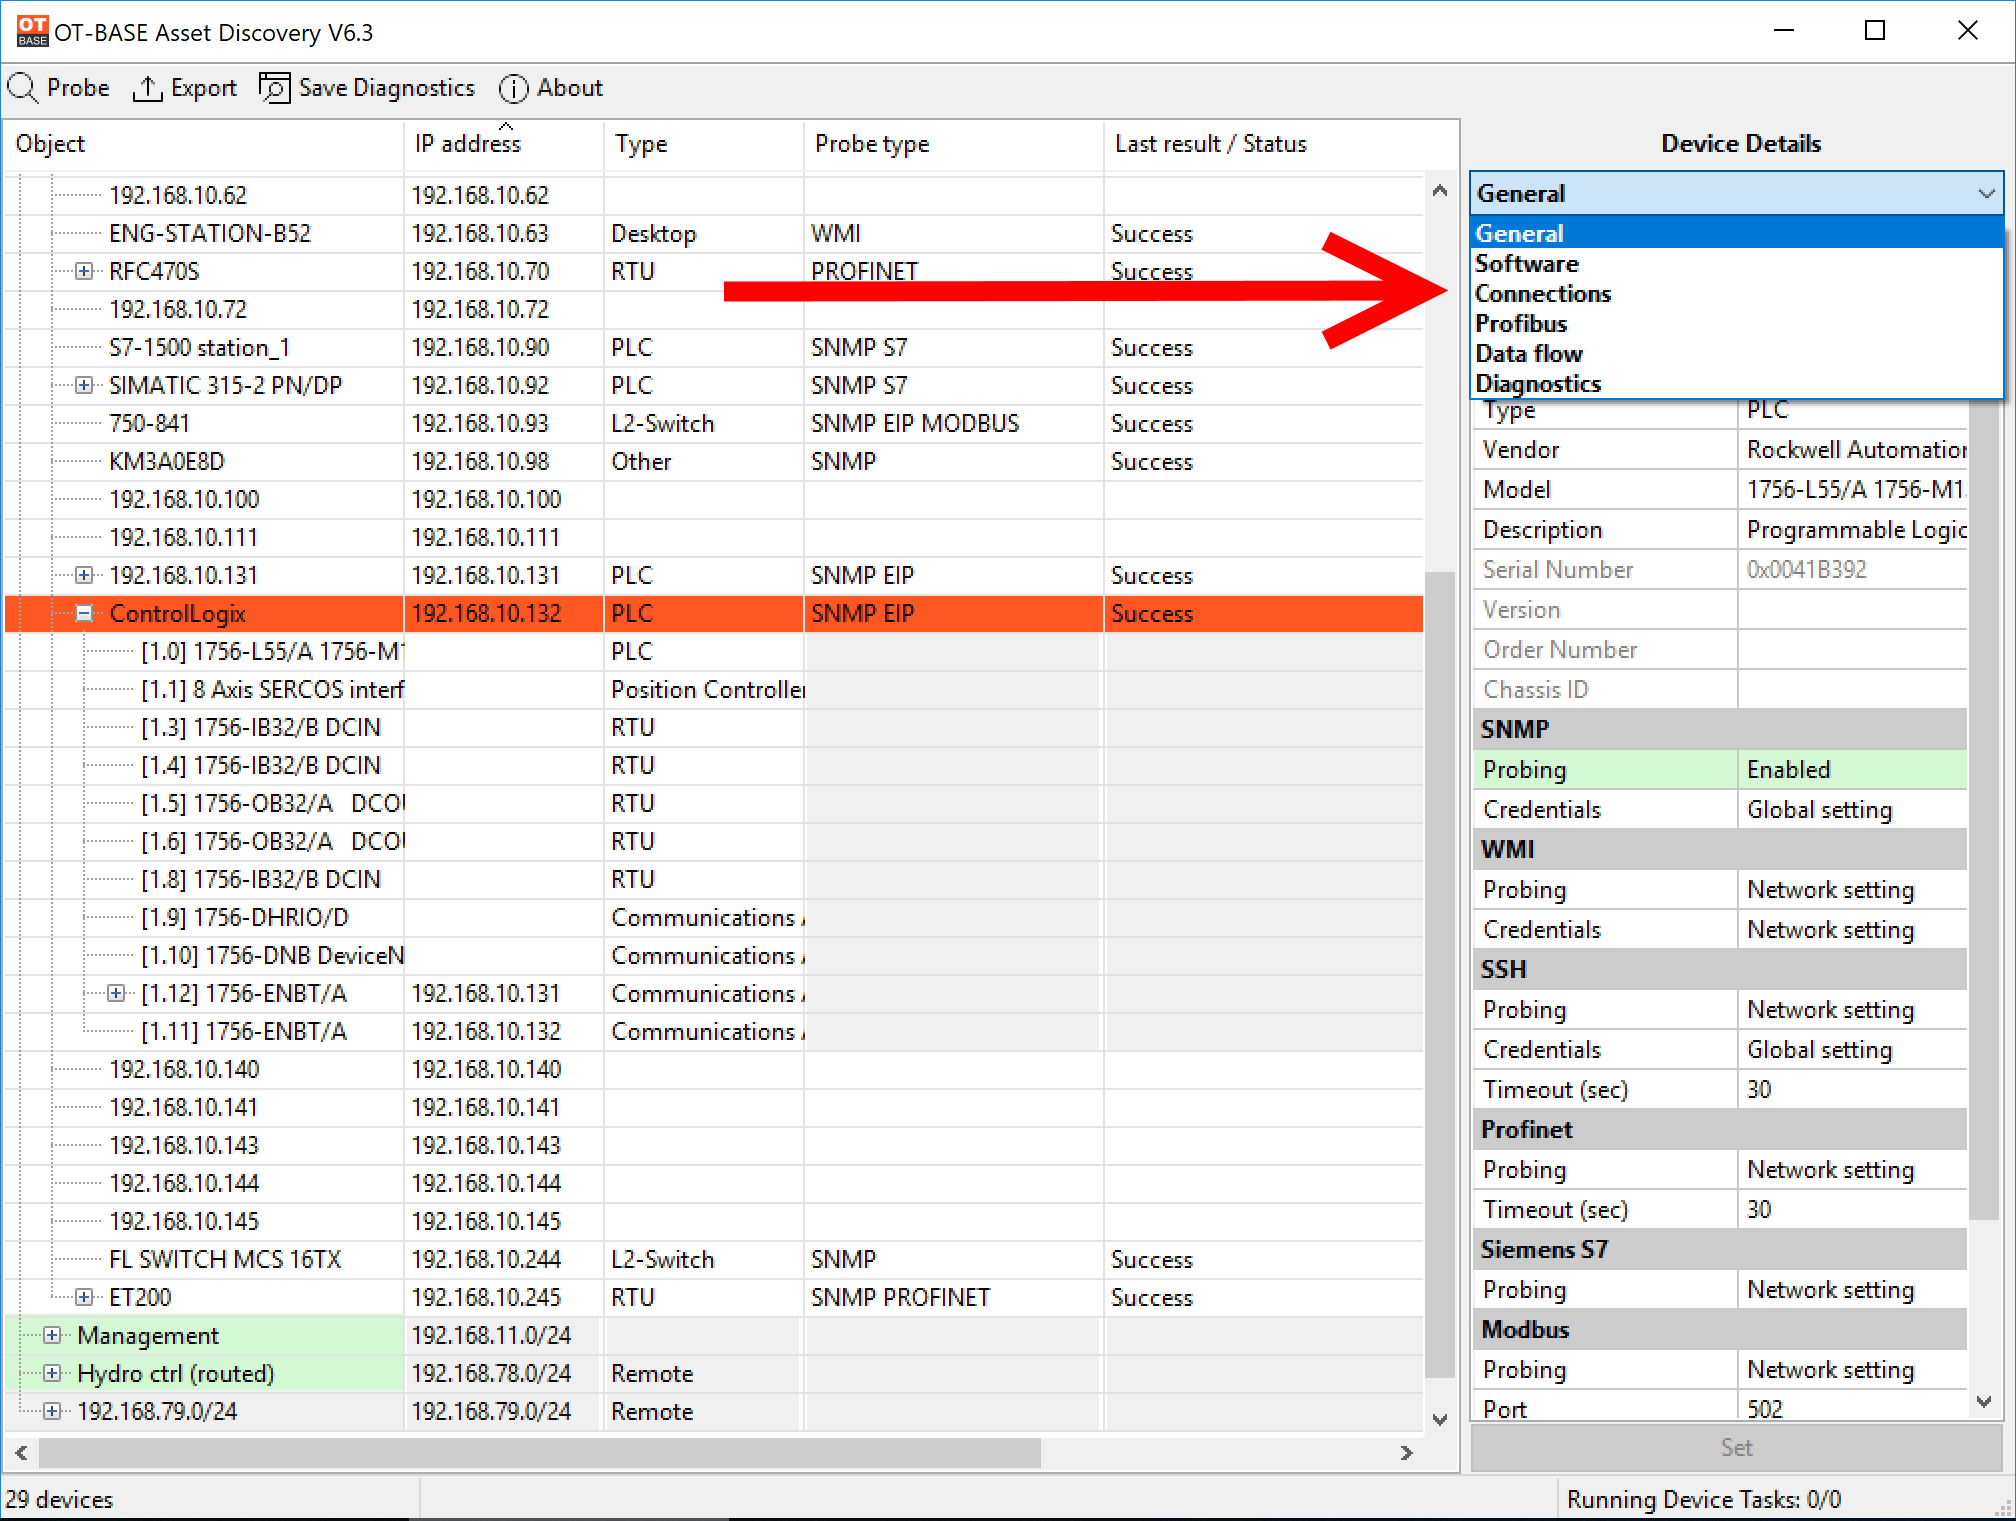Click WMI Probing Network setting value
Image resolution: width=2016 pixels, height=1521 pixels.
[x=1852, y=889]
